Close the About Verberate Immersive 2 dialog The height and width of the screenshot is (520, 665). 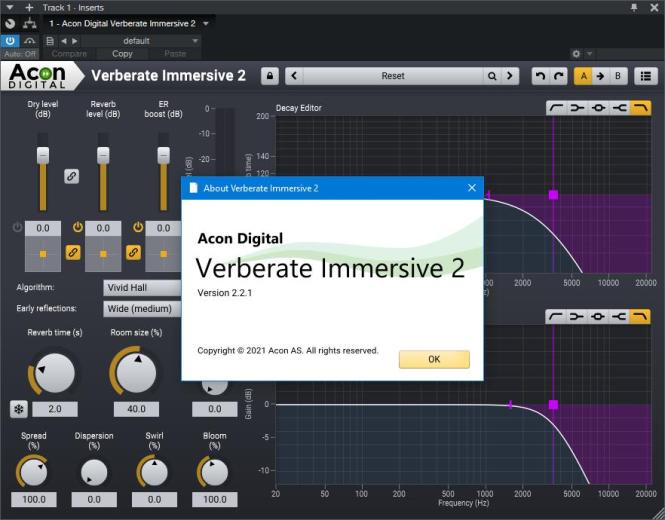[472, 188]
